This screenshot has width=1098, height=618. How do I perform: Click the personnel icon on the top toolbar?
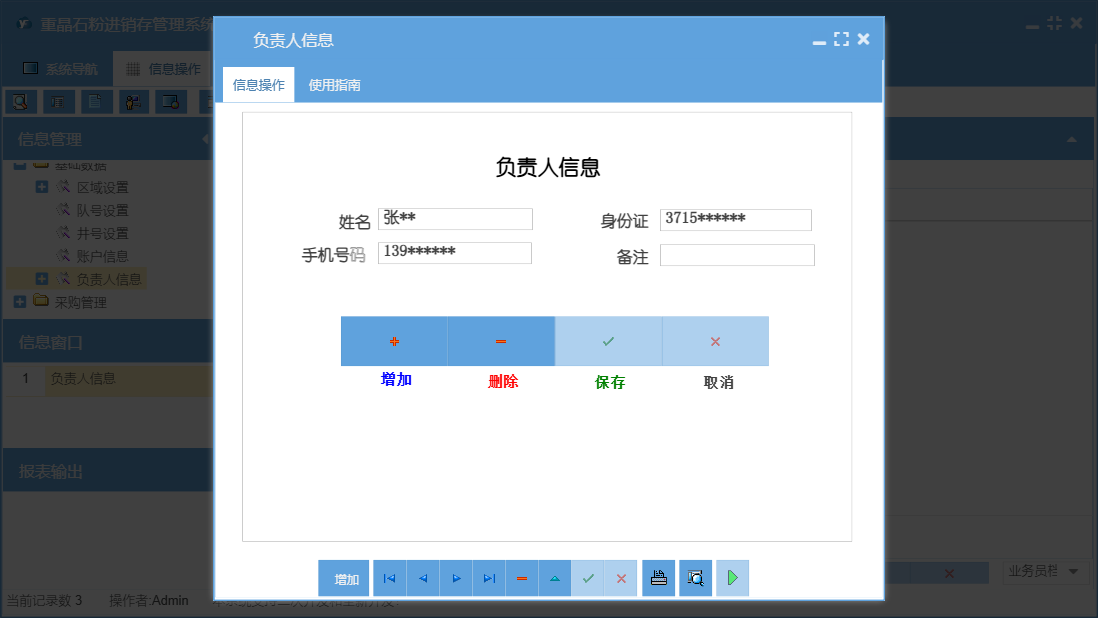coord(133,101)
